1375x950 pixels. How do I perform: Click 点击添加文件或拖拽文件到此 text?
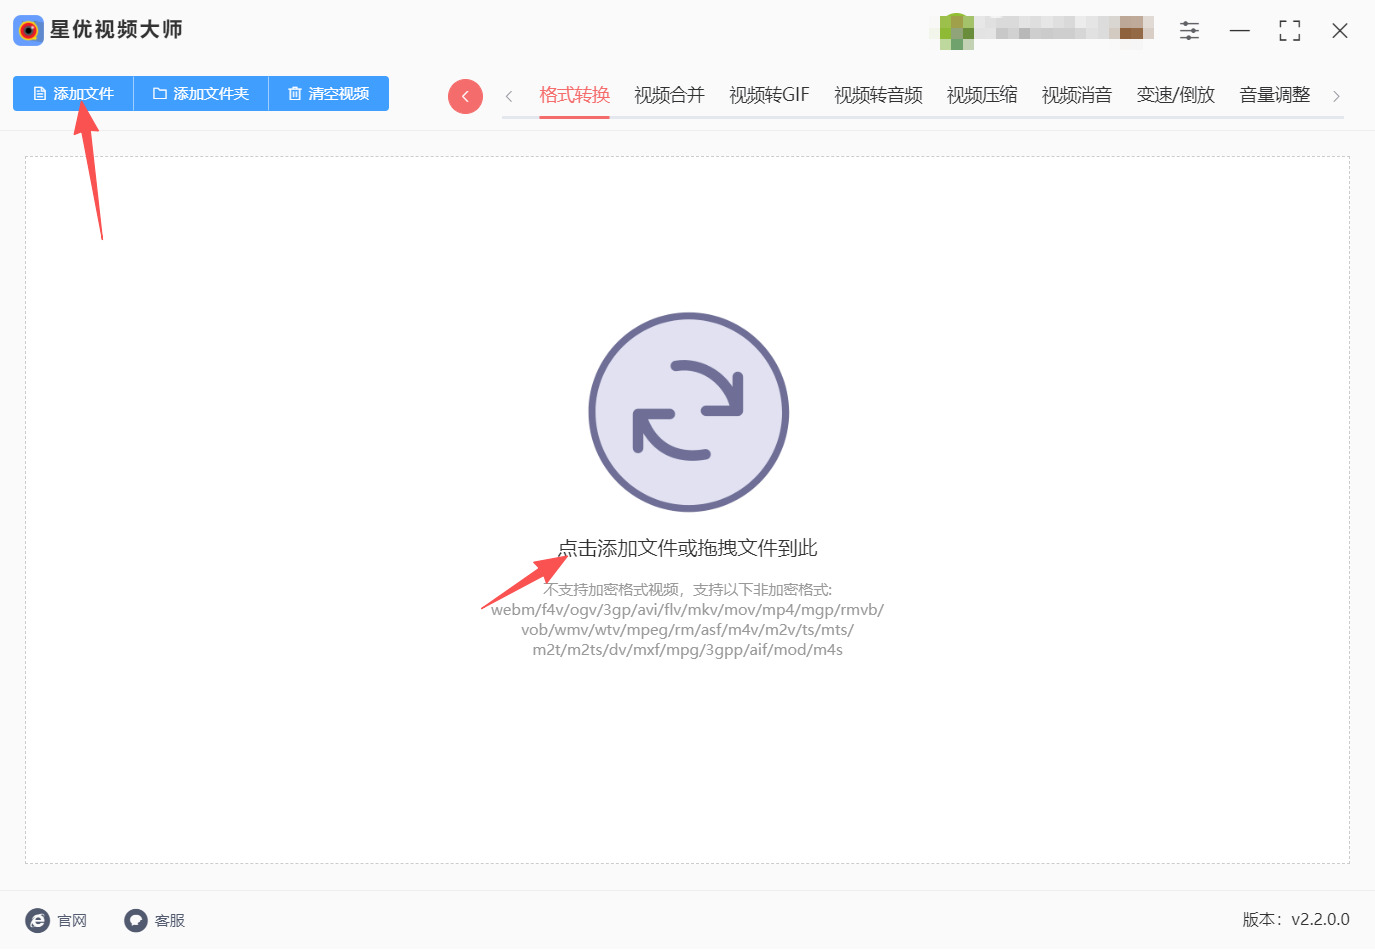coord(688,548)
